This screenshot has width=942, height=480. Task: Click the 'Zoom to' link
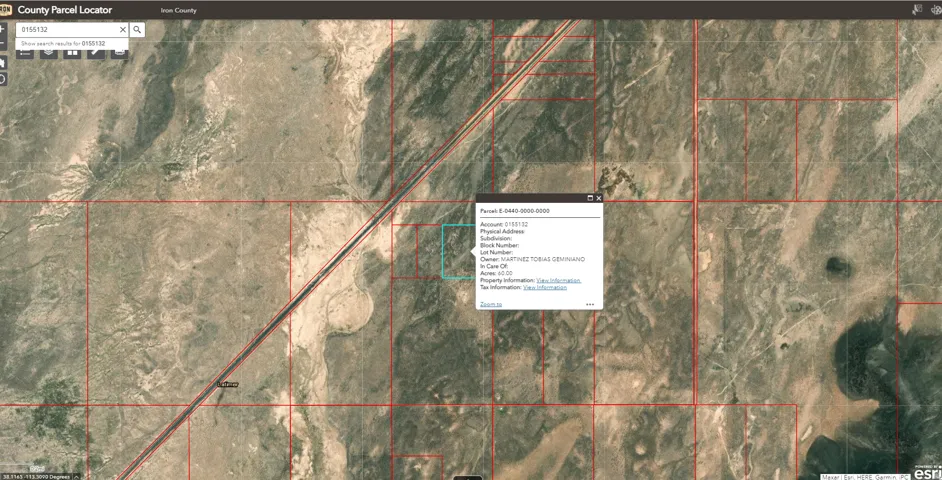[x=491, y=305]
